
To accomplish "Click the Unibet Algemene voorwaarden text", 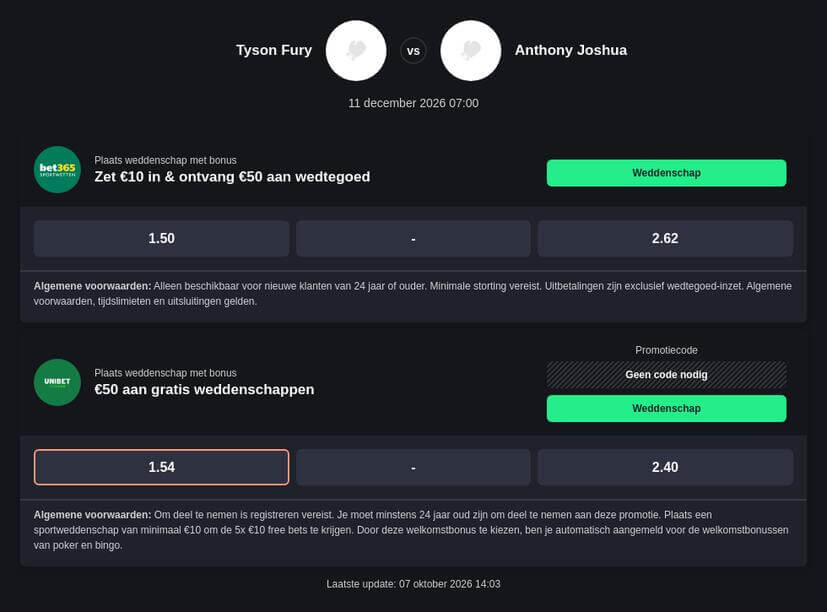I will click(411, 530).
